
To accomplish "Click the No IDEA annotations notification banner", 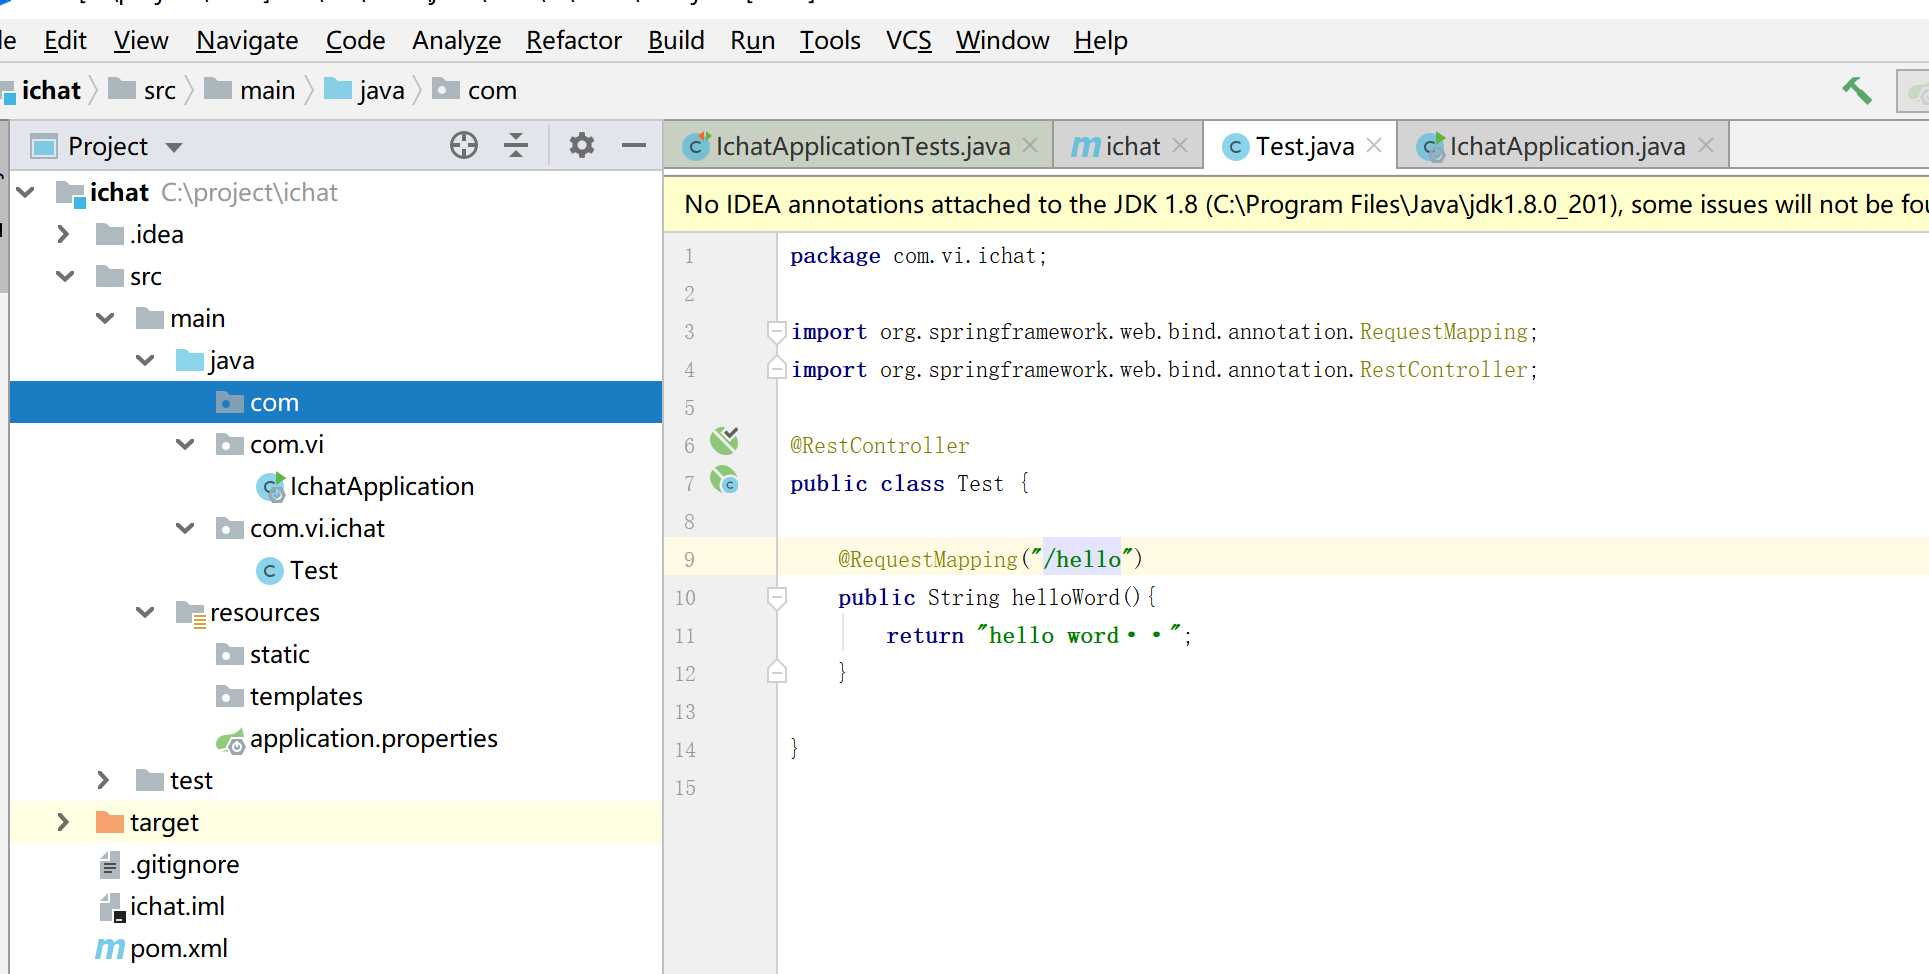I will 1296,204.
